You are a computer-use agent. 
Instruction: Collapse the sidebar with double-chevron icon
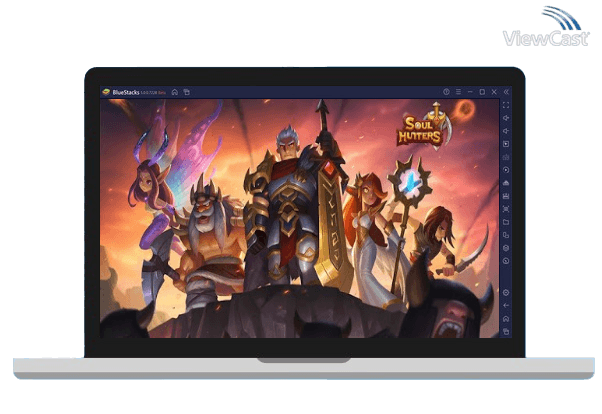pyautogui.click(x=506, y=92)
